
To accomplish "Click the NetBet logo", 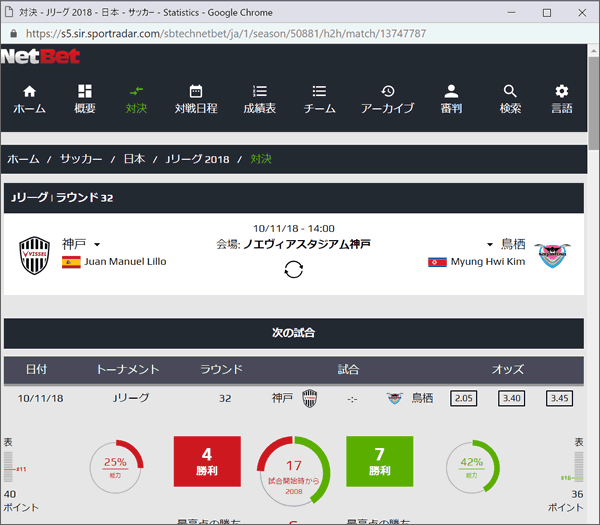I will pyautogui.click(x=40, y=56).
